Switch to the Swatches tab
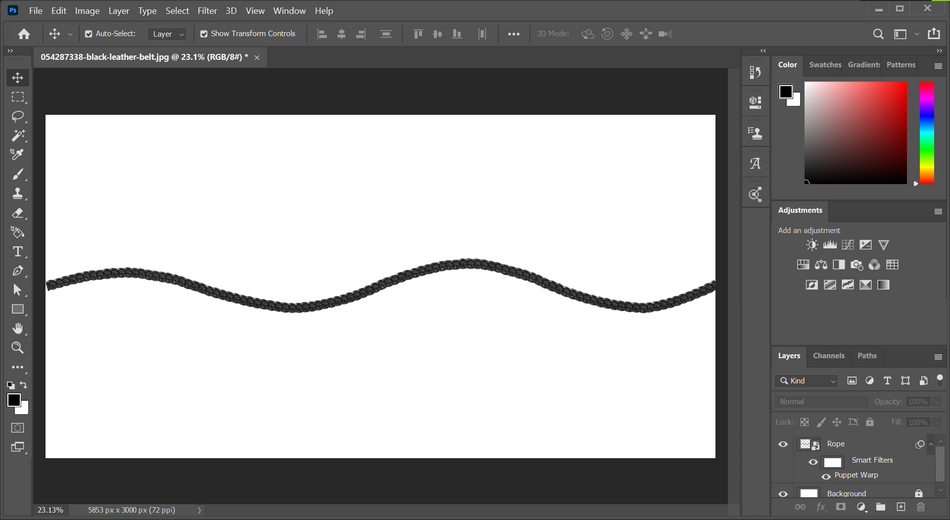This screenshot has height=520, width=950. coord(825,65)
